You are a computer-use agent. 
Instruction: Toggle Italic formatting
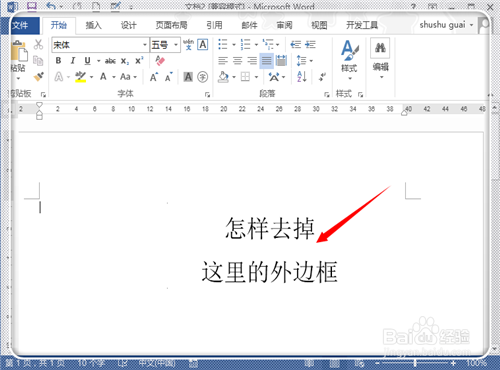73,61
